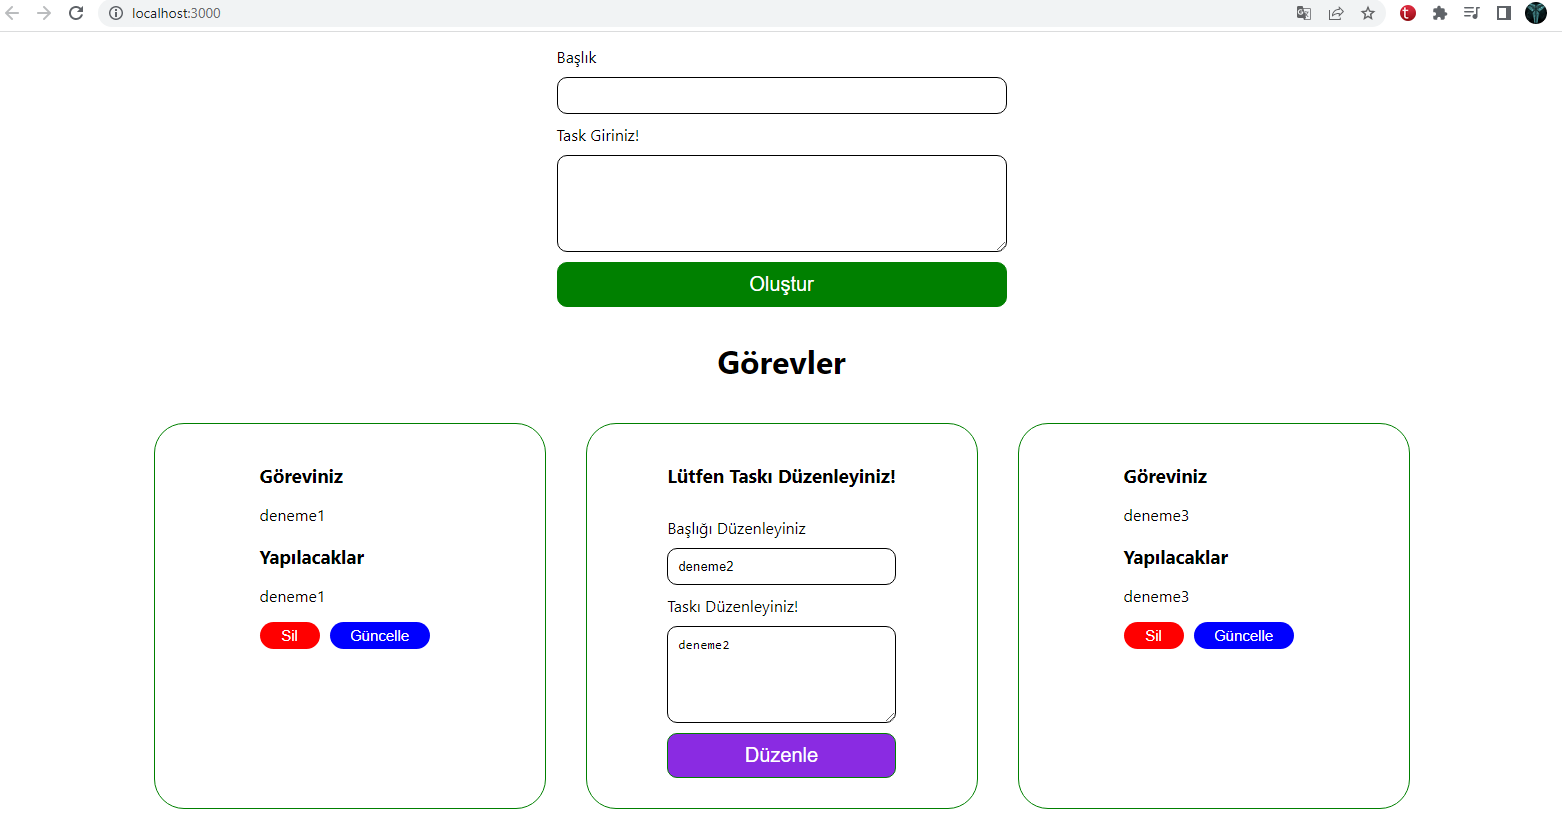Screen dimensions: 1562x817
Task: Select the deneme2 title edit field
Action: (781, 566)
